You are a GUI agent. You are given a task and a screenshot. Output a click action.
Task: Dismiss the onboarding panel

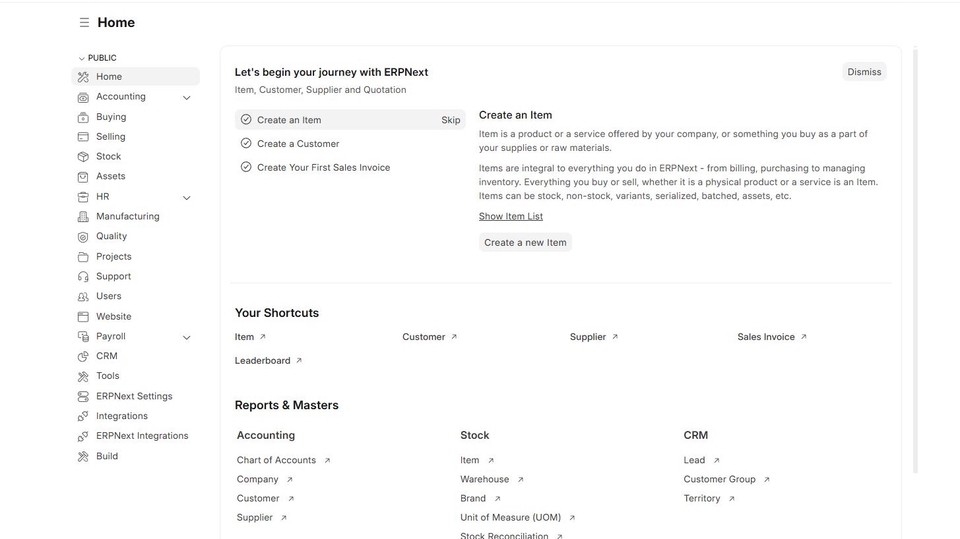864,72
